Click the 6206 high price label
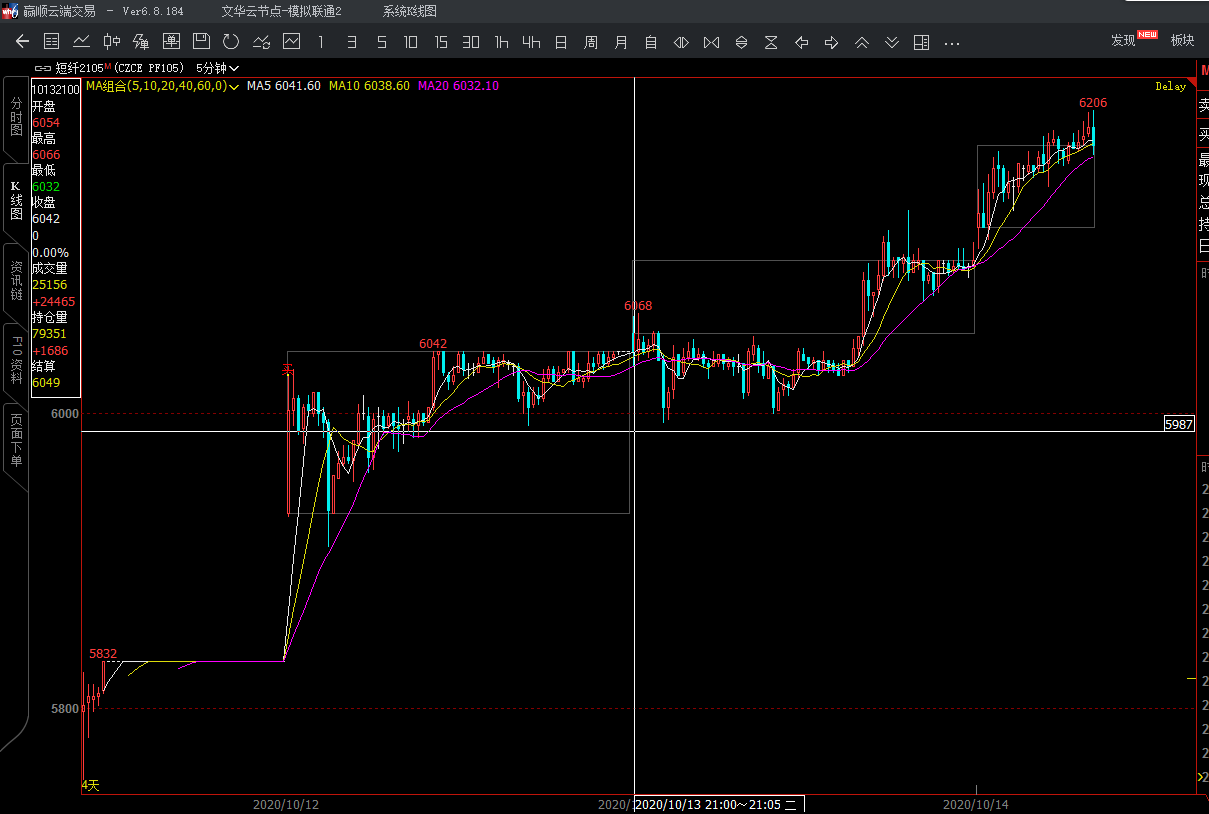This screenshot has width=1209, height=814. (x=1093, y=103)
